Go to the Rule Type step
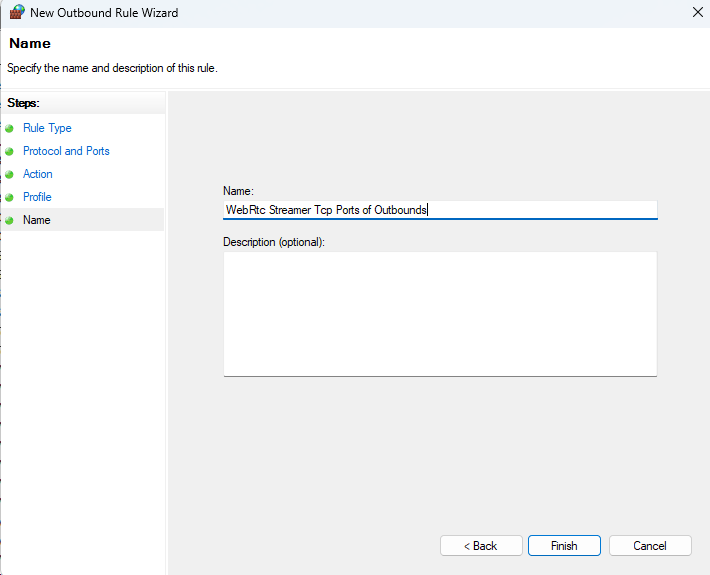Image resolution: width=710 pixels, height=575 pixels. [x=47, y=128]
